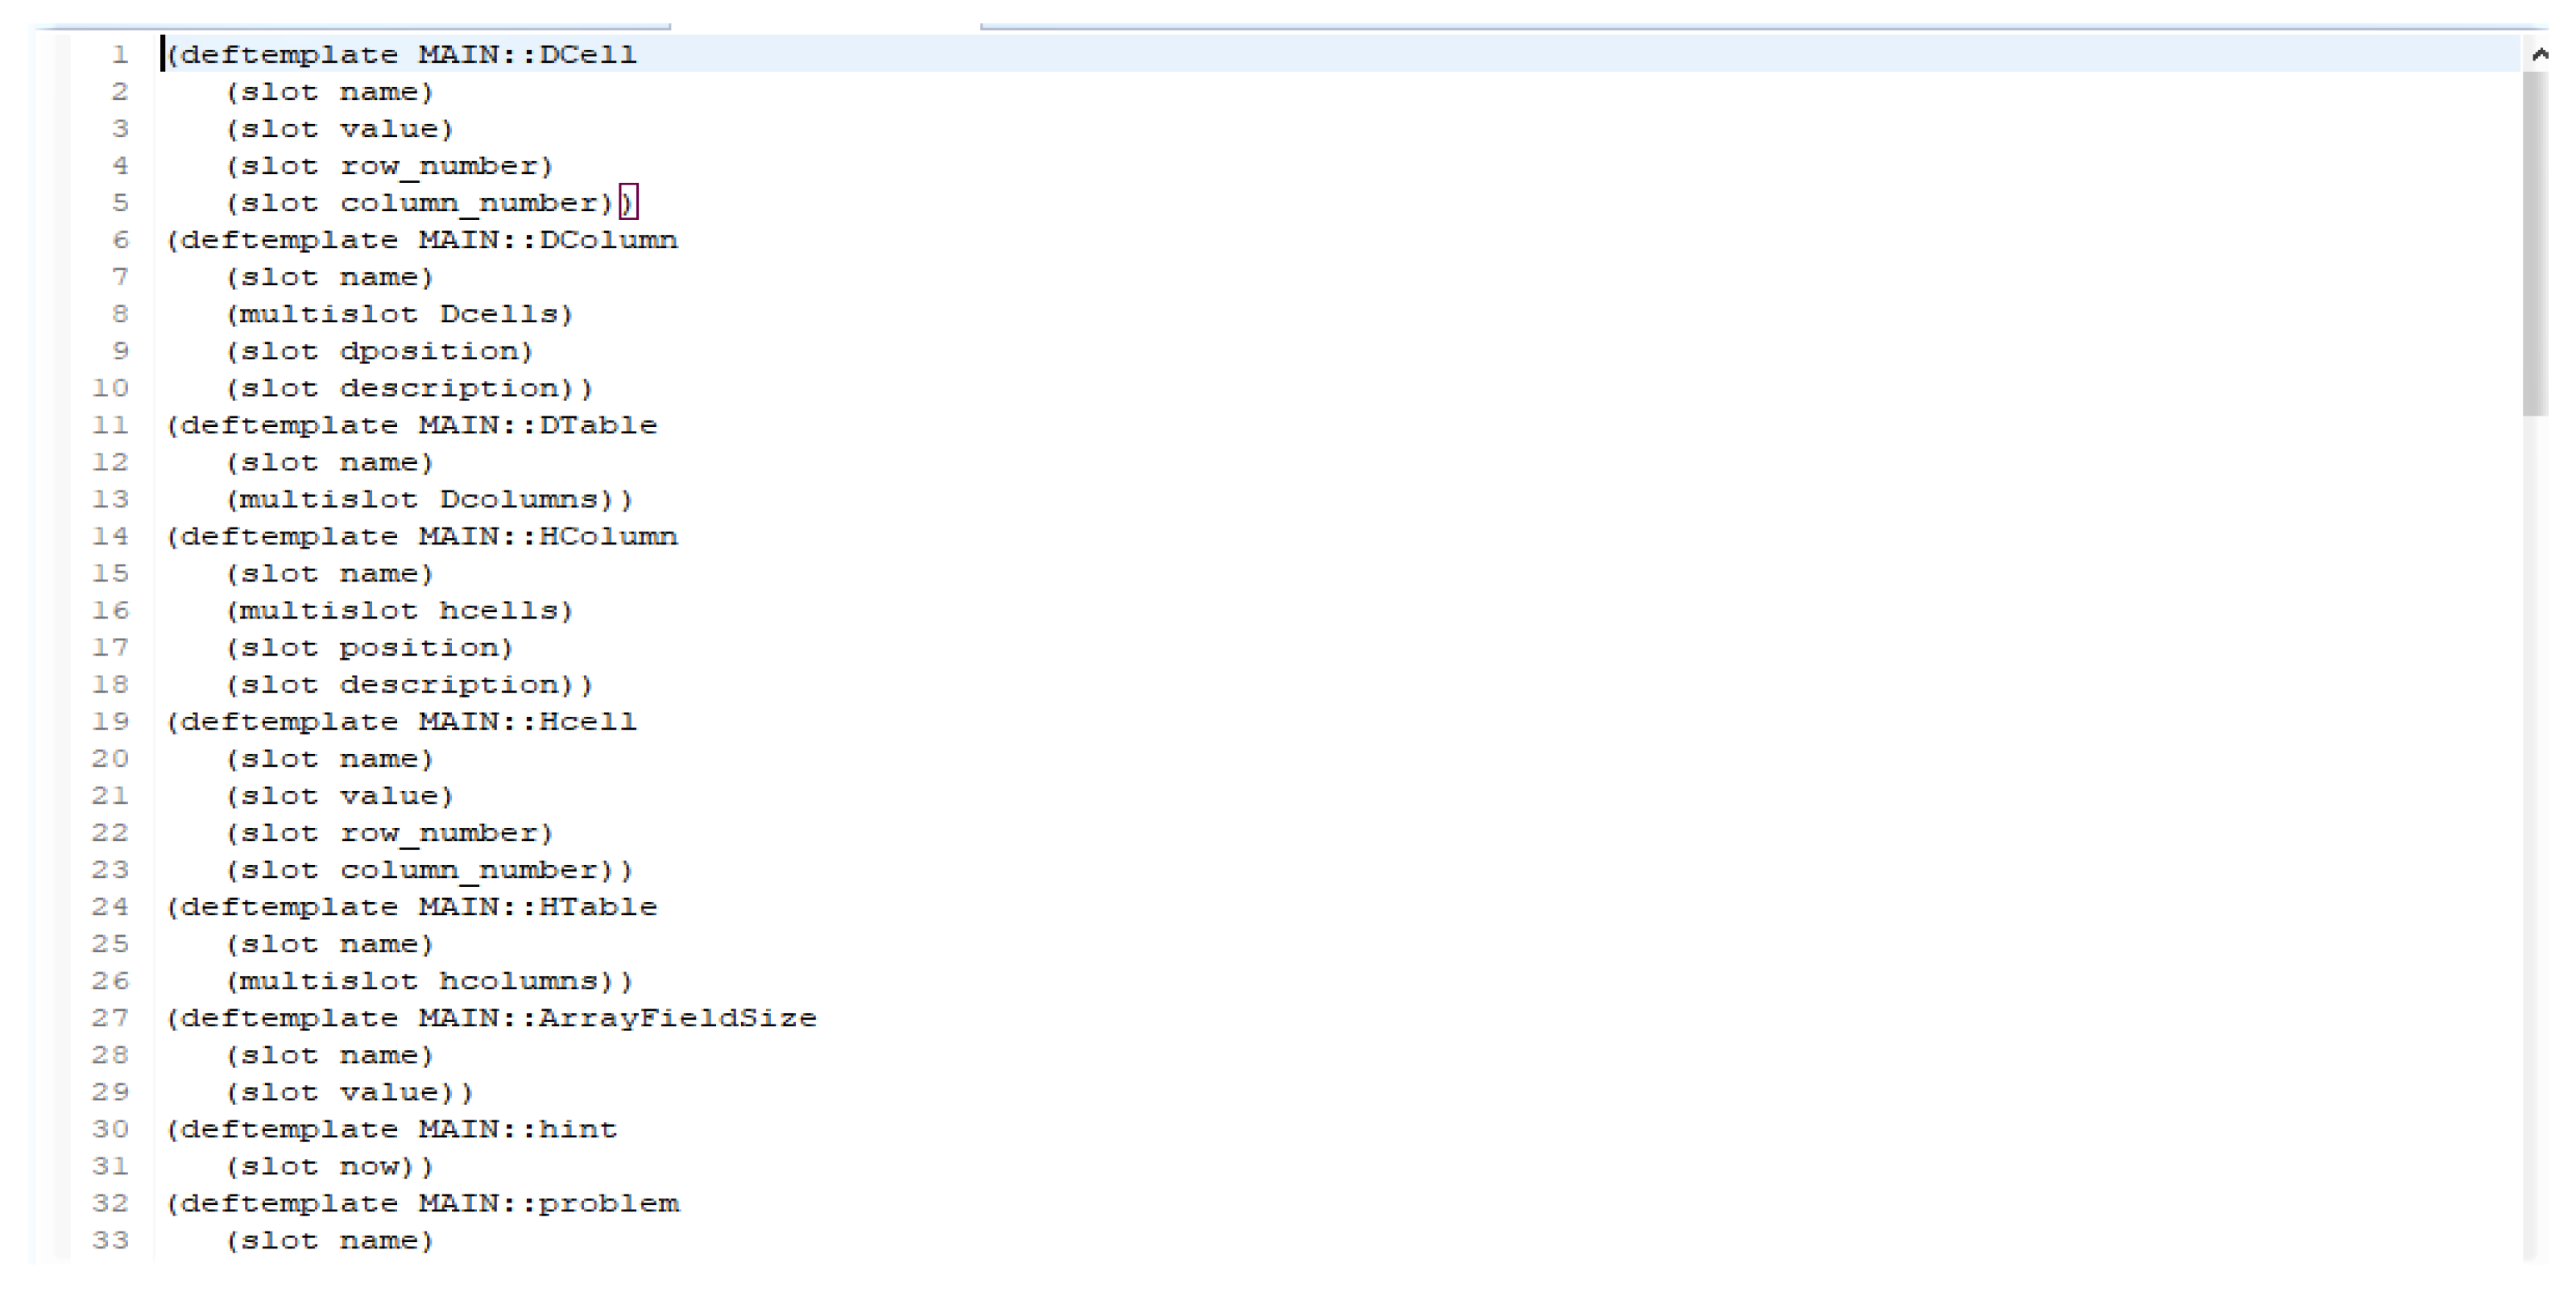Image resolution: width=2576 pixels, height=1296 pixels.
Task: Click on the DTable deftemplate name
Action: (x=598, y=425)
